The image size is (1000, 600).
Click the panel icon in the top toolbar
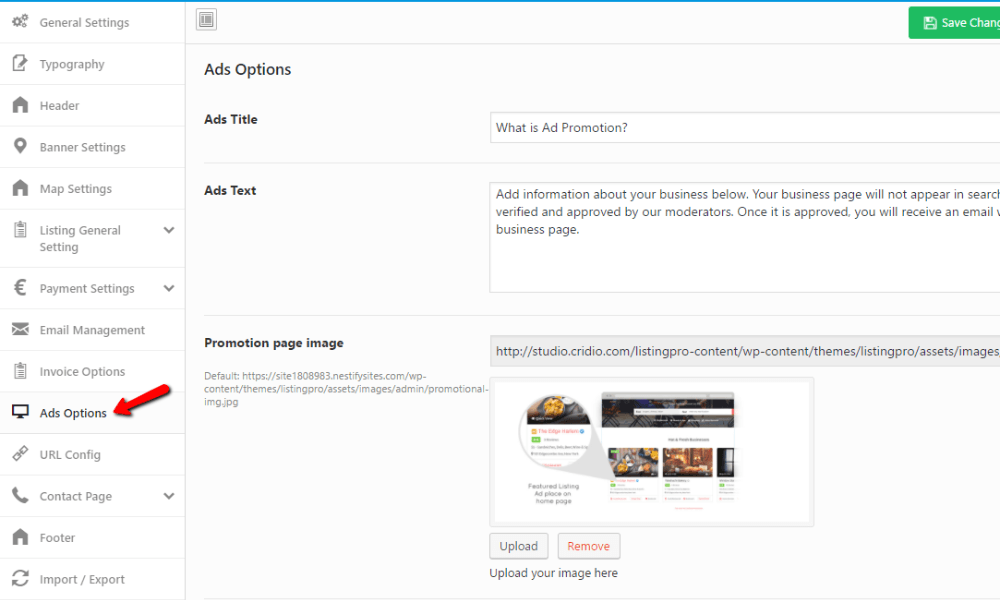[207, 19]
